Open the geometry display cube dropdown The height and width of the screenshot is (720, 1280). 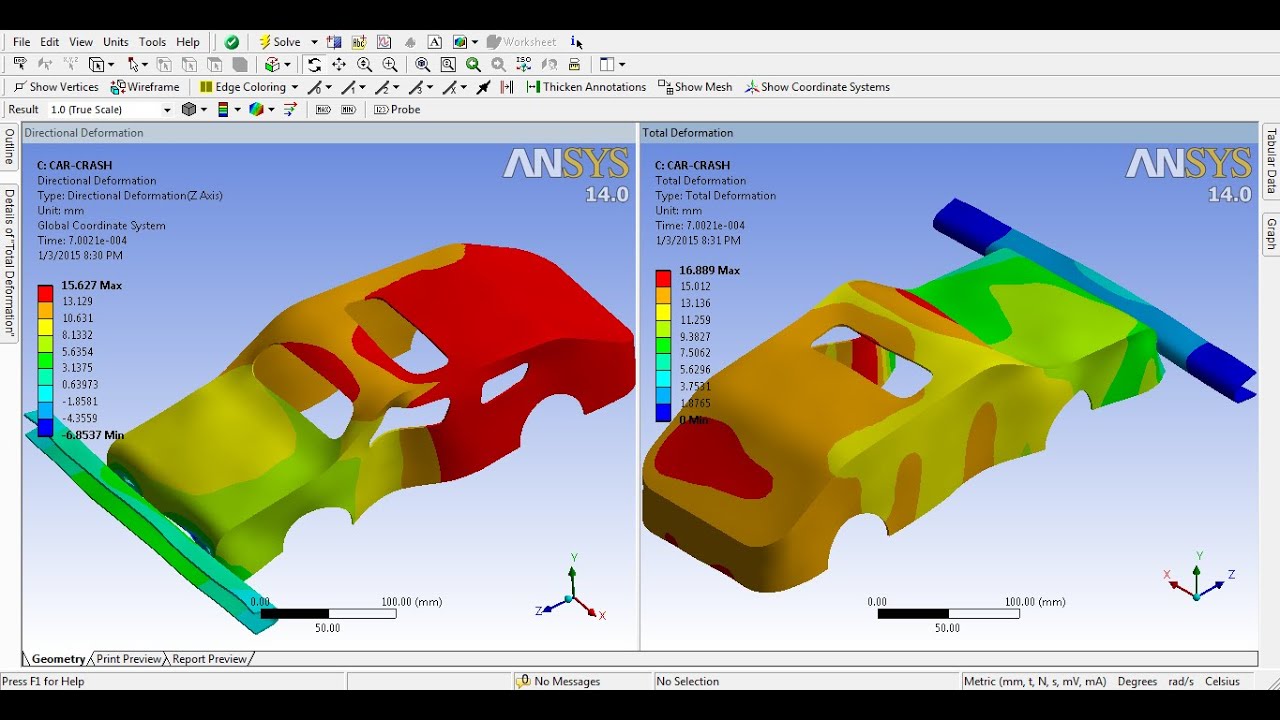click(204, 109)
